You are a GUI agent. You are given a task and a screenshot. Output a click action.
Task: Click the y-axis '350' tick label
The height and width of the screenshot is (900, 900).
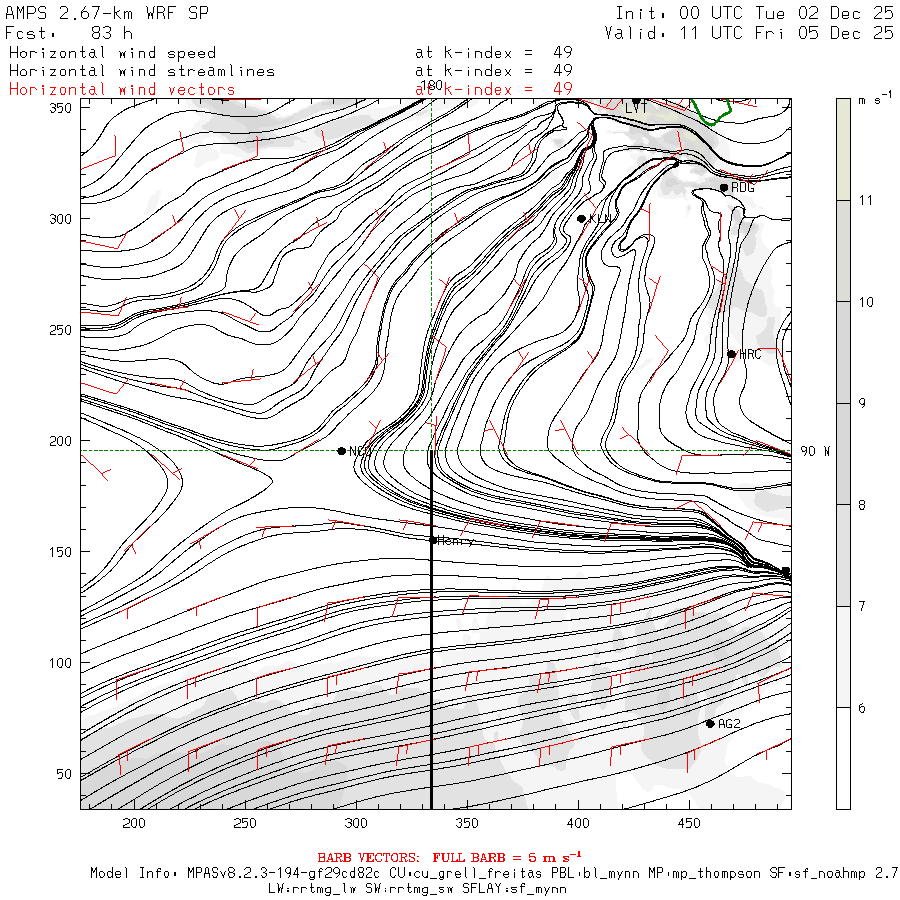coord(60,108)
